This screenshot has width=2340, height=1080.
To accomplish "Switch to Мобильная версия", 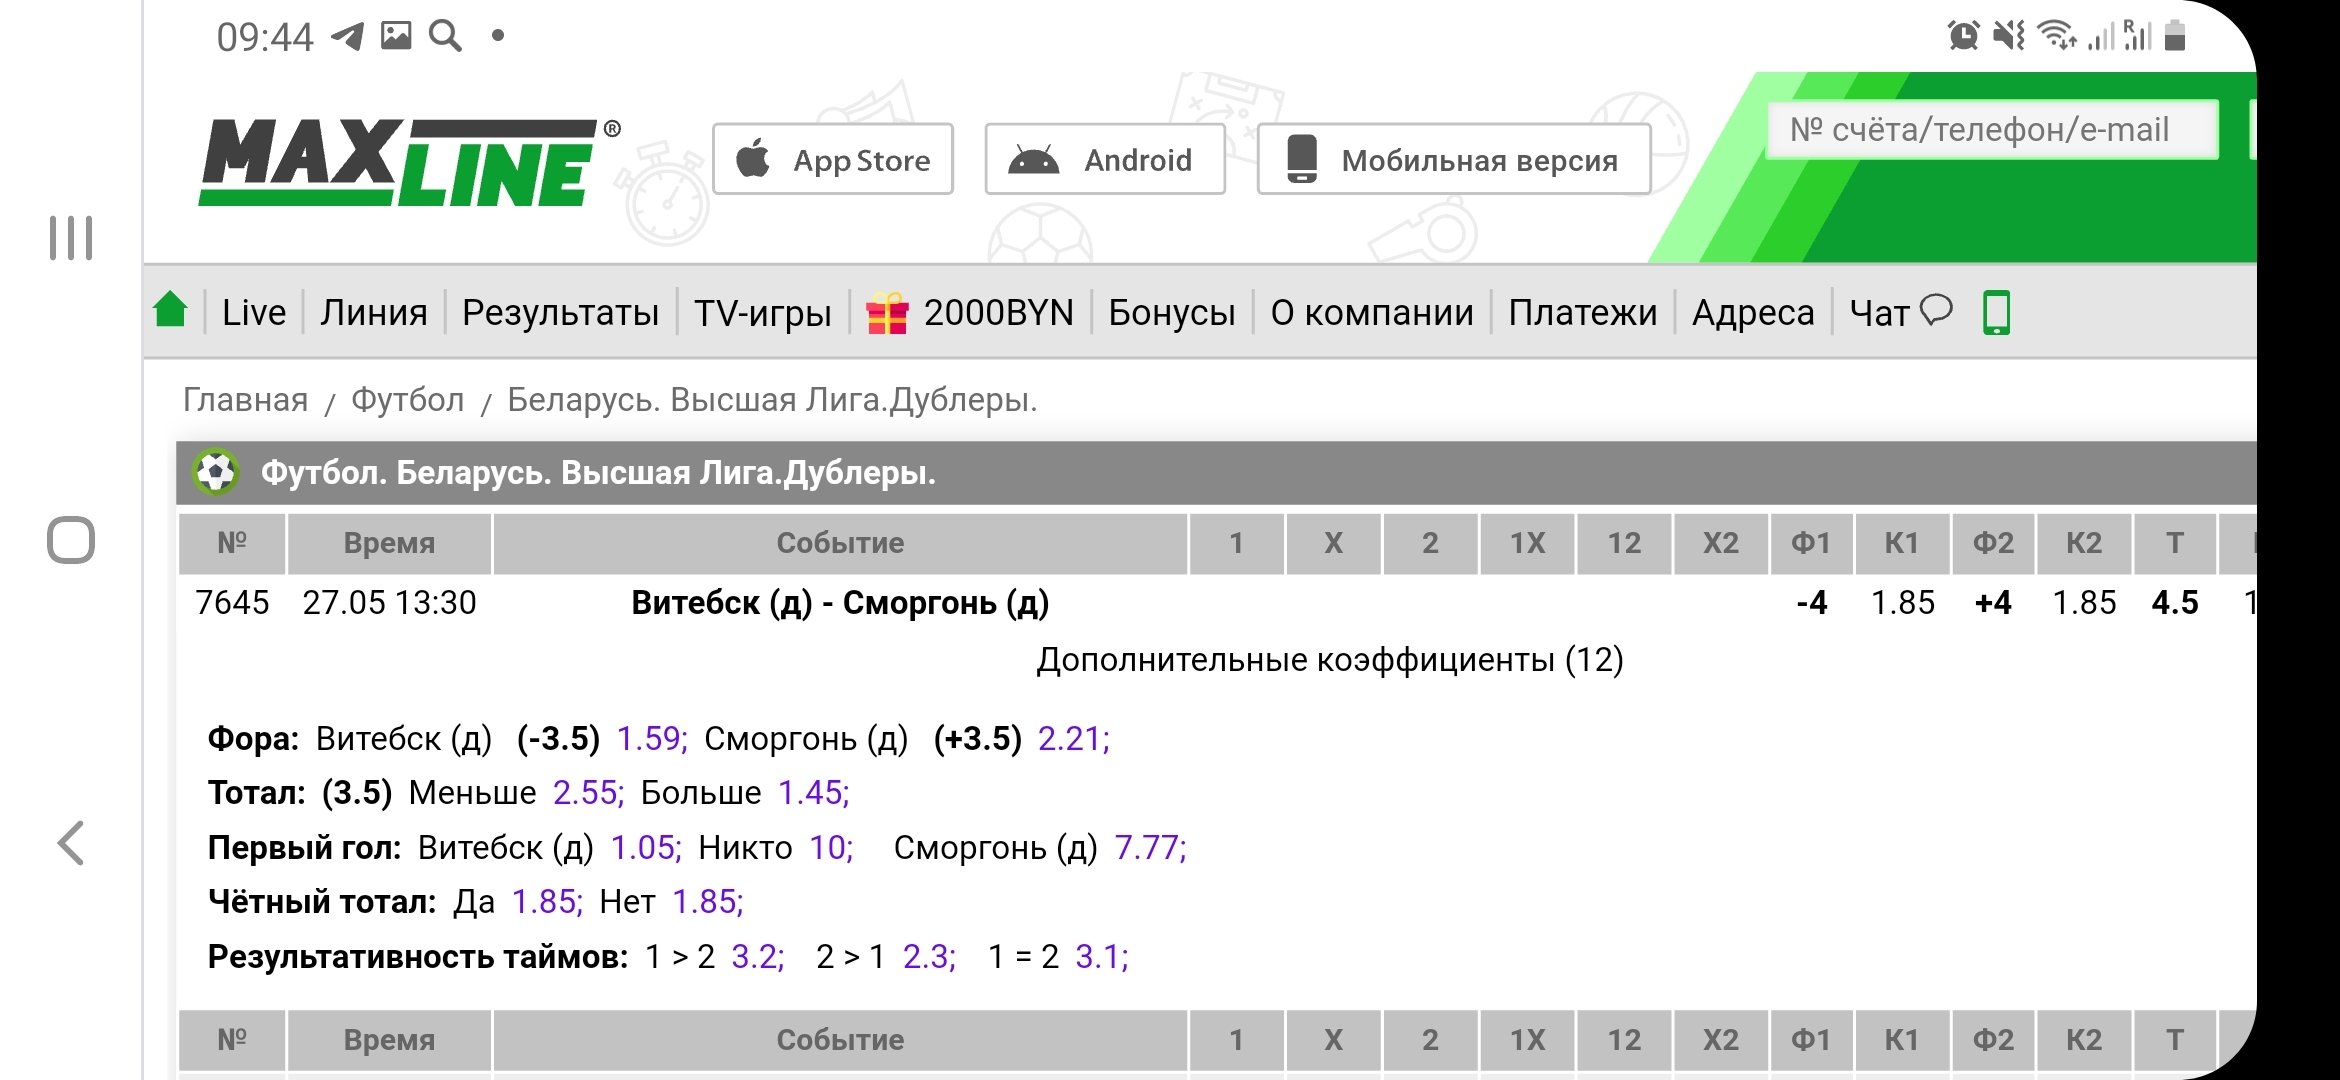I will coord(1453,160).
